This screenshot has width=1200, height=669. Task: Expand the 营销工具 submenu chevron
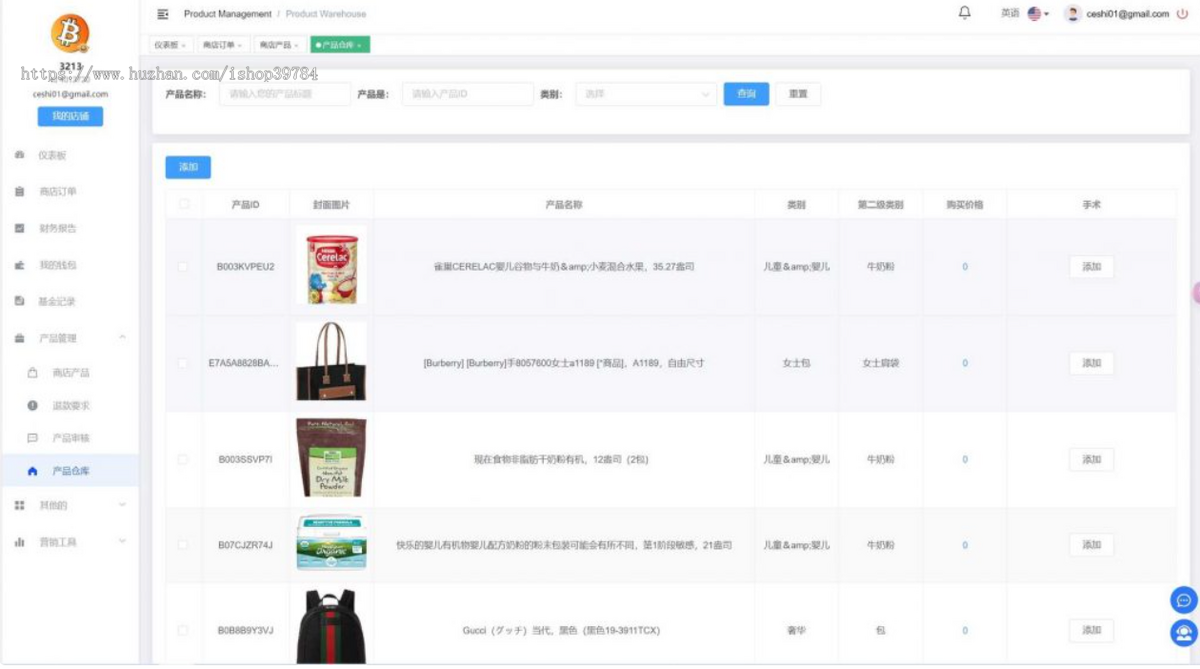[x=123, y=541]
